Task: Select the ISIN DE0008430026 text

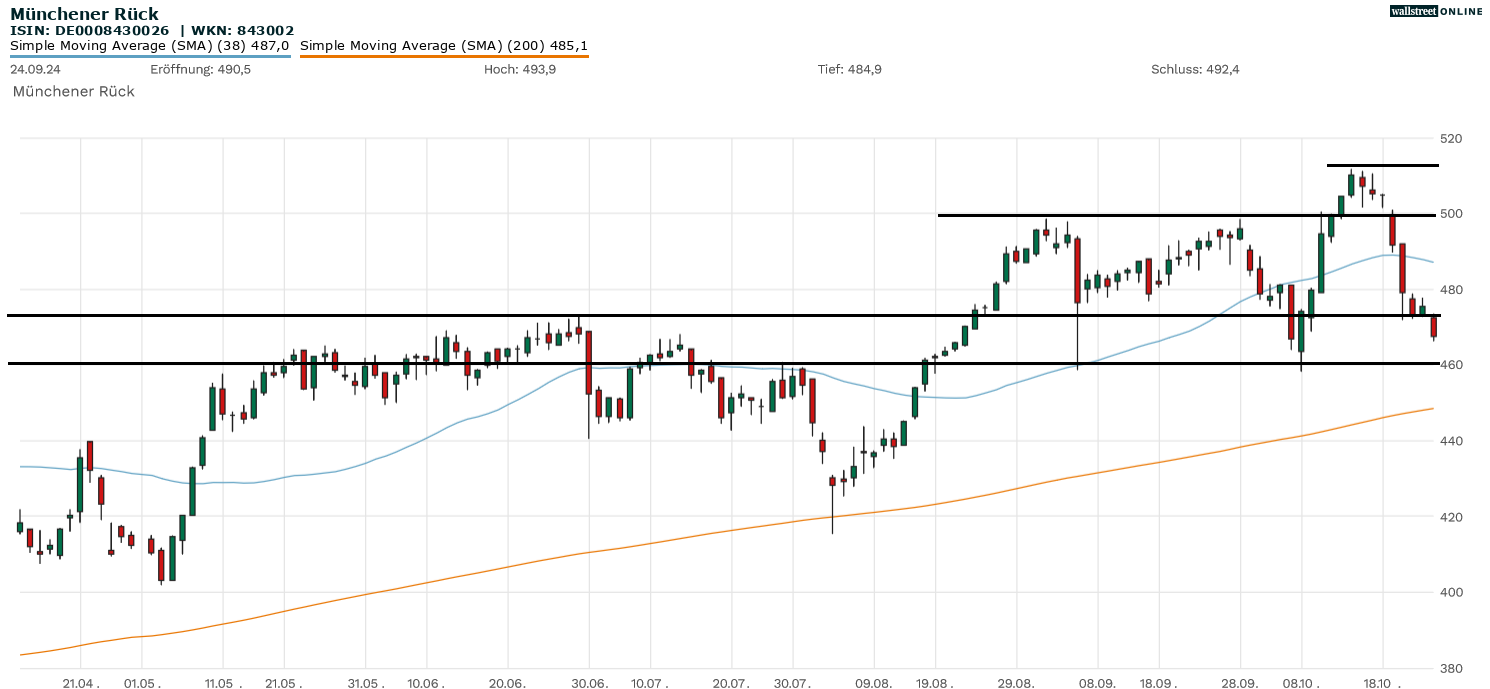Action: click(x=90, y=30)
